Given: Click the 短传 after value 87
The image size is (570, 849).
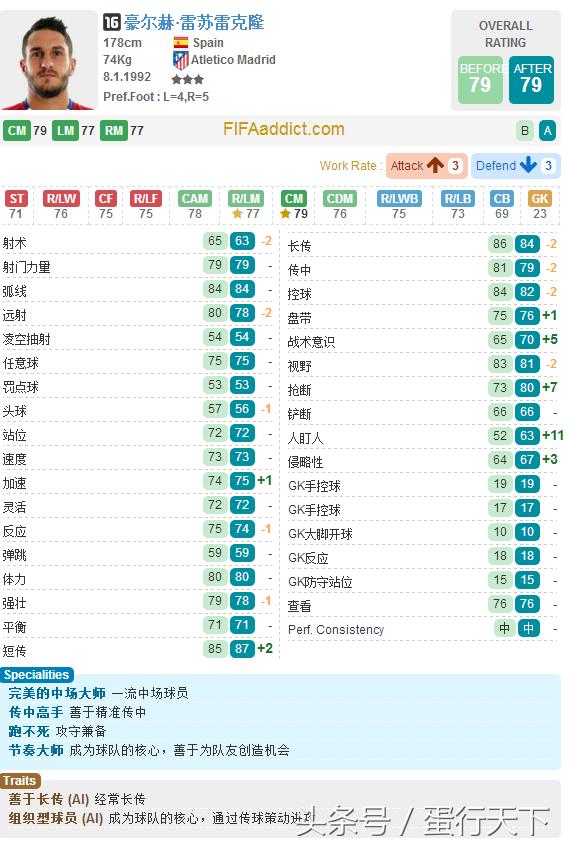Looking at the screenshot, I should coord(242,649).
